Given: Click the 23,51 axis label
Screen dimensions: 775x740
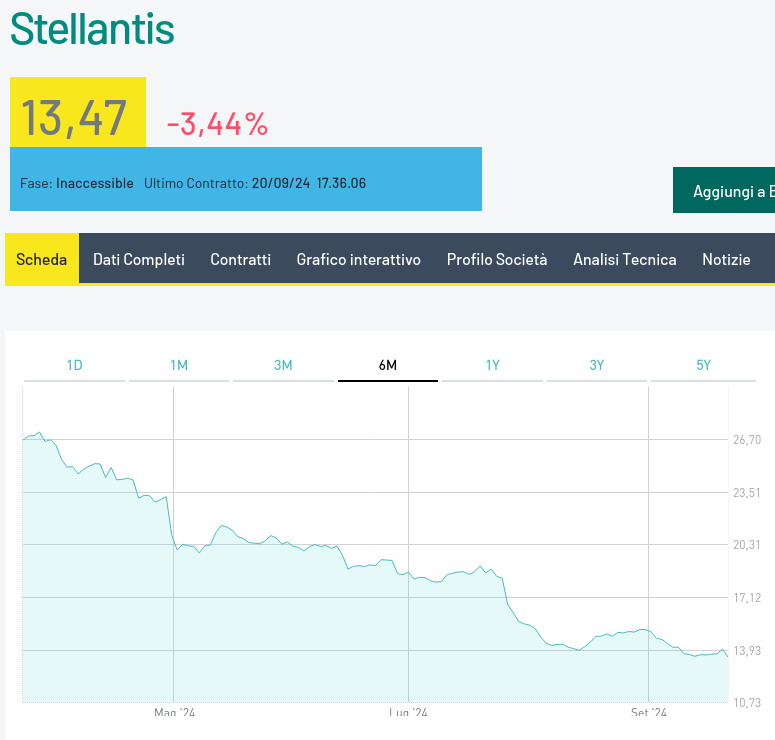Looking at the screenshot, I should tap(747, 492).
